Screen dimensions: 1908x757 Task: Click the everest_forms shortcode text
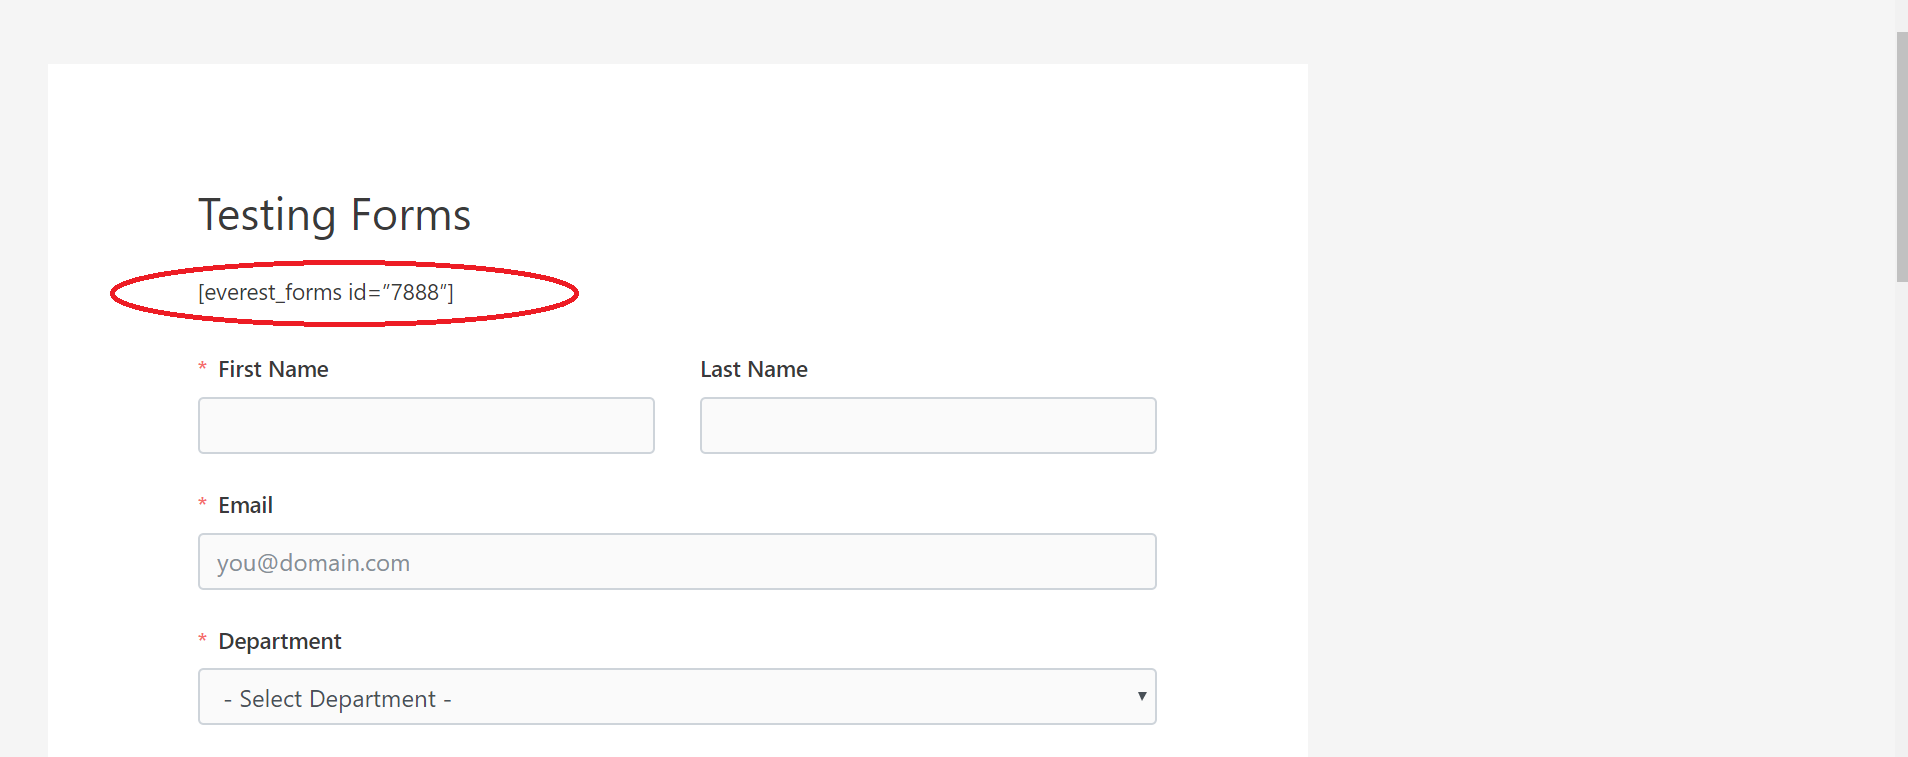(326, 292)
